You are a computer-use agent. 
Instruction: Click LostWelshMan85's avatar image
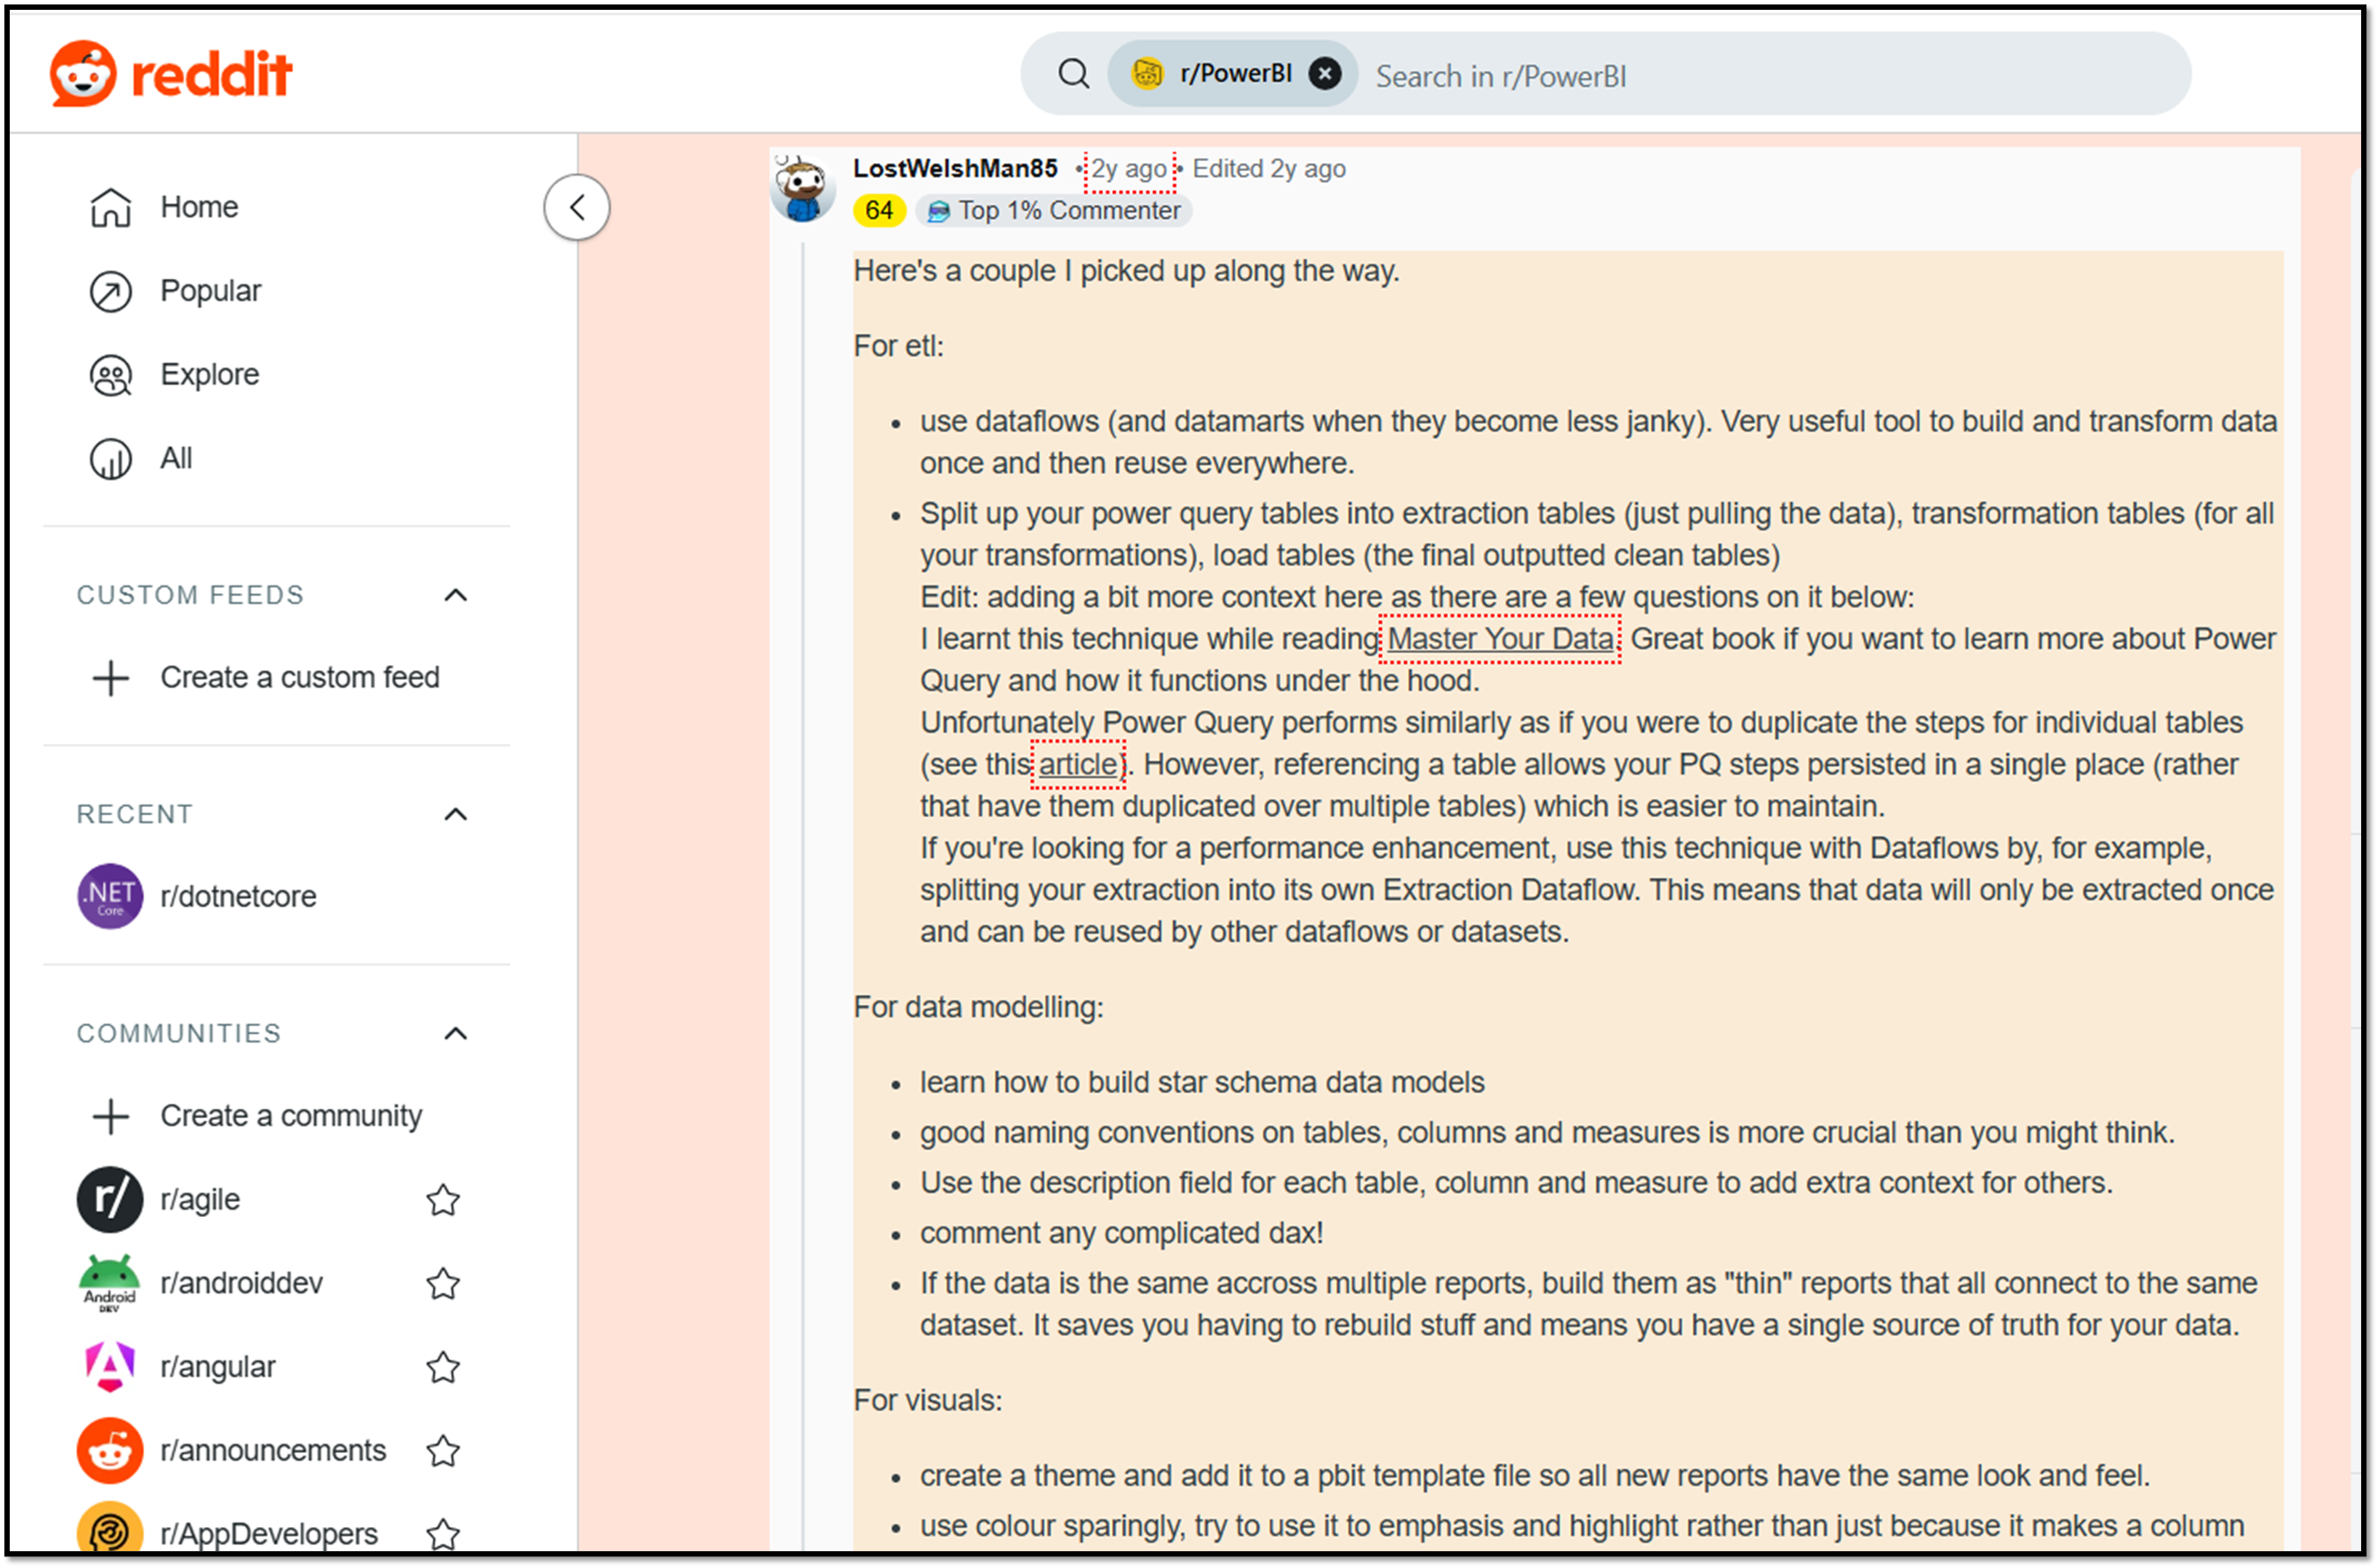point(802,188)
